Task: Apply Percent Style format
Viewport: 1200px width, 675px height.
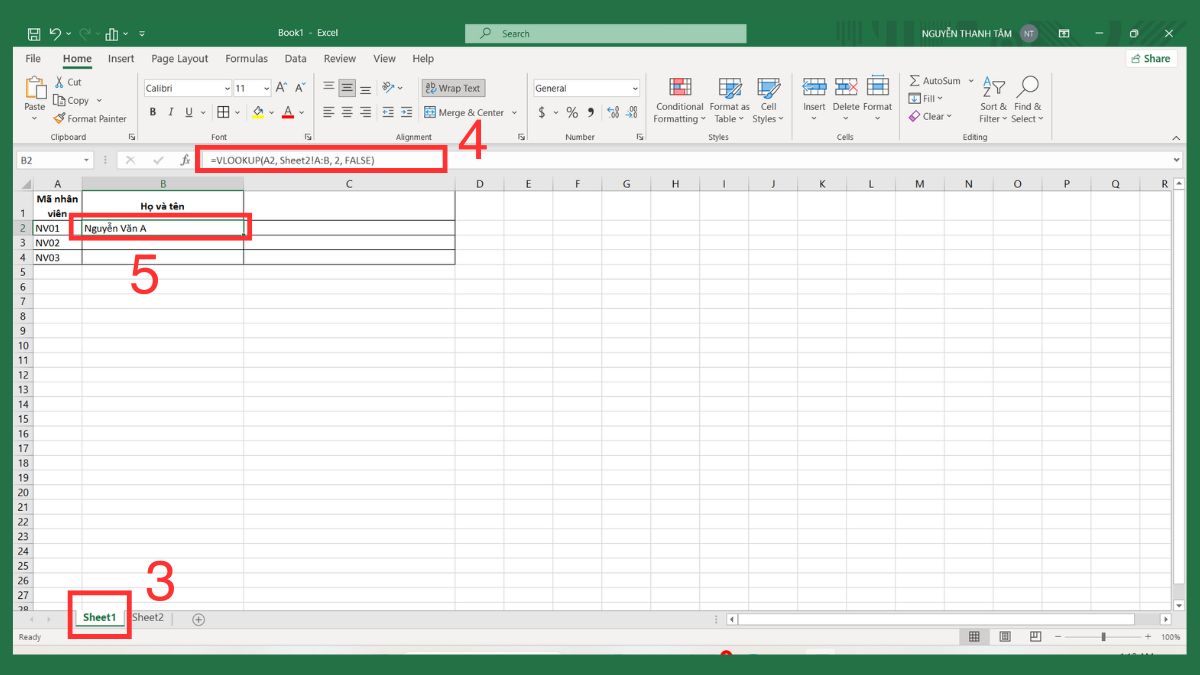Action: [x=572, y=112]
